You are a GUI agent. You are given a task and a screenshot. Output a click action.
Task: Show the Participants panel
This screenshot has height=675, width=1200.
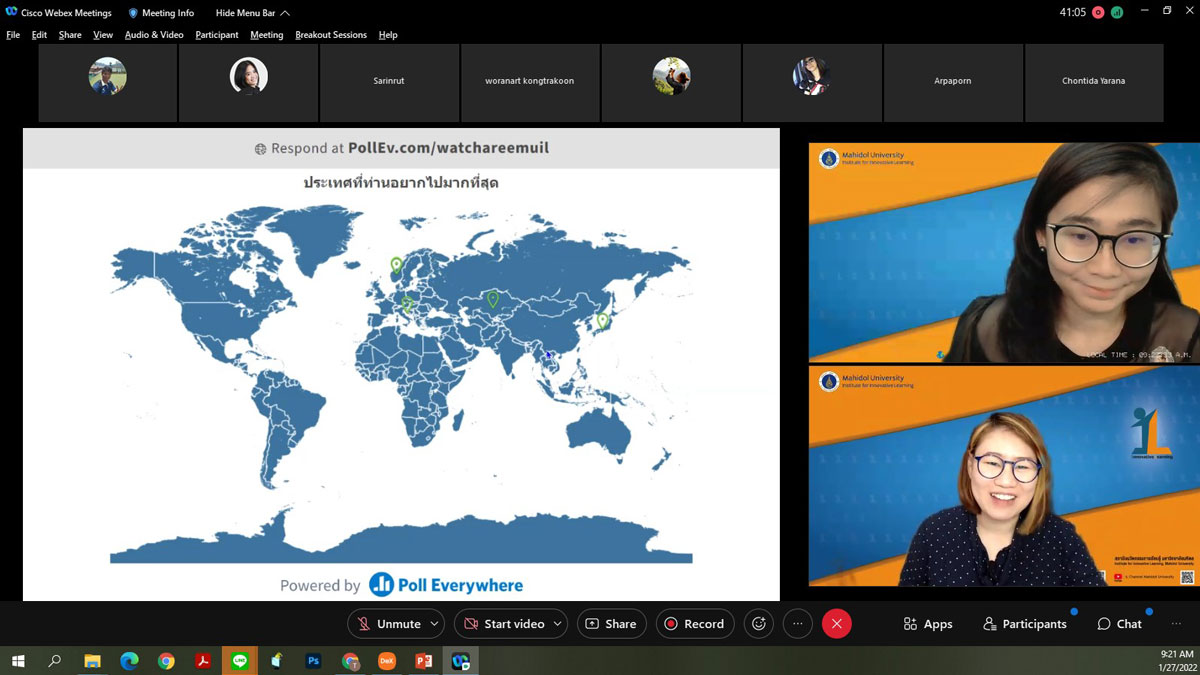click(x=1024, y=624)
